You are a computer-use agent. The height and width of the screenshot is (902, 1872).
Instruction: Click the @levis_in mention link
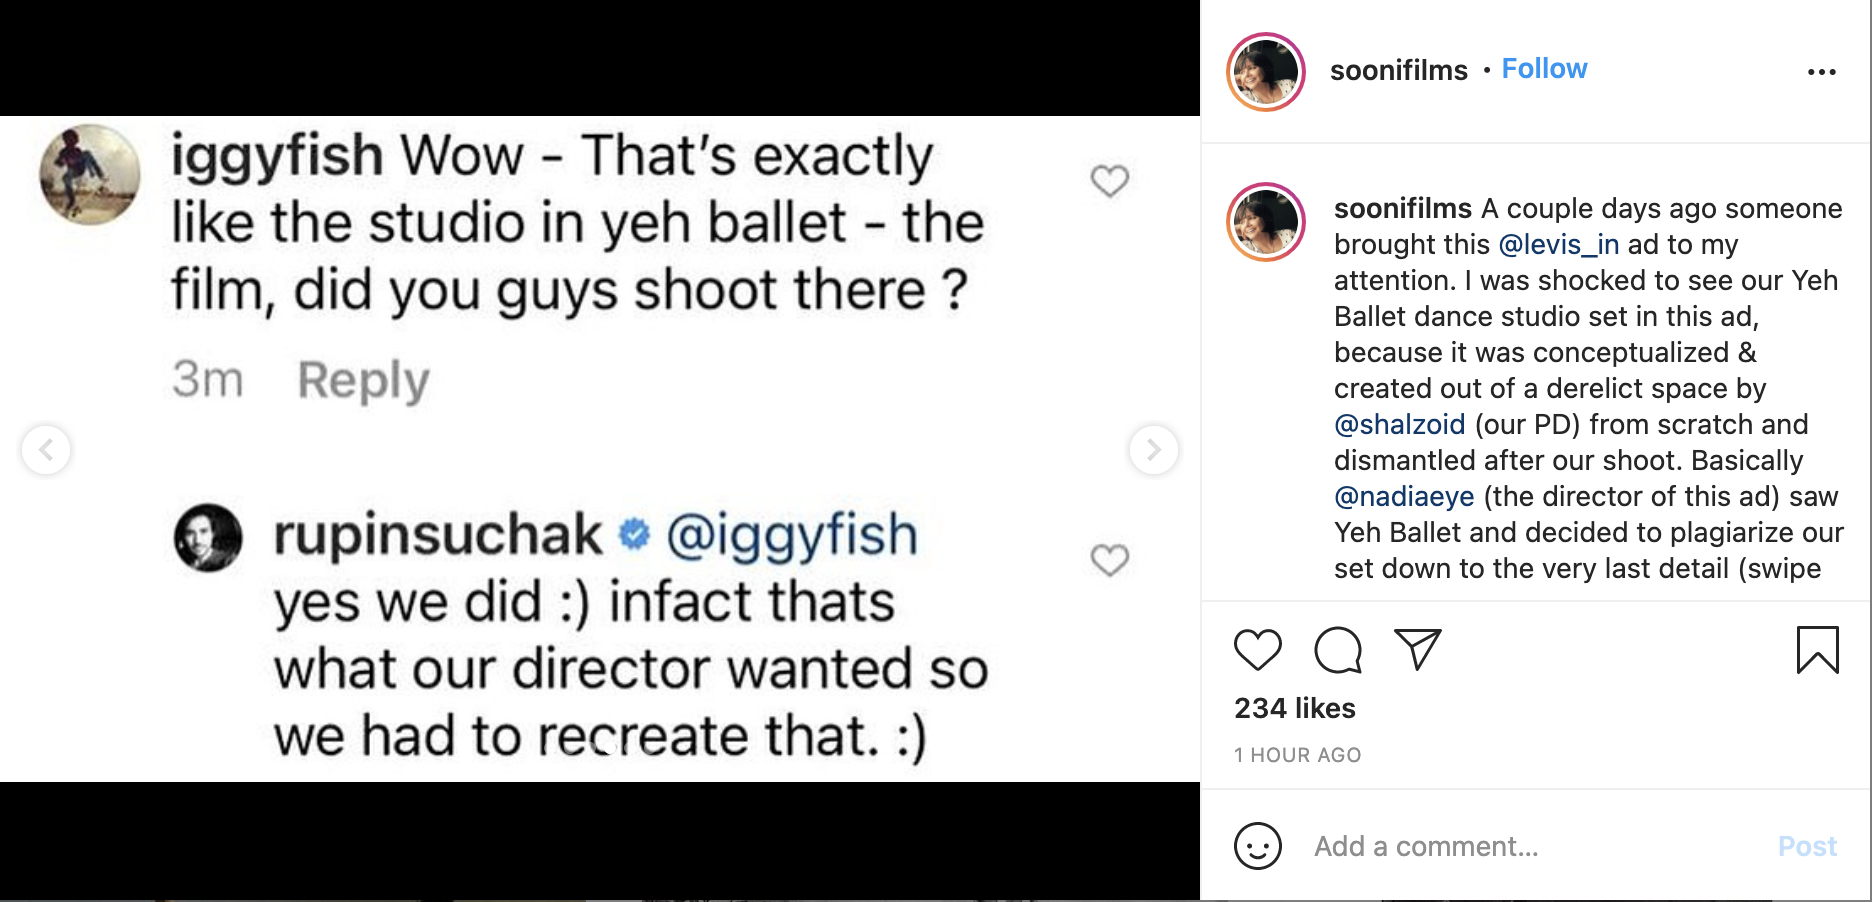coord(1558,245)
